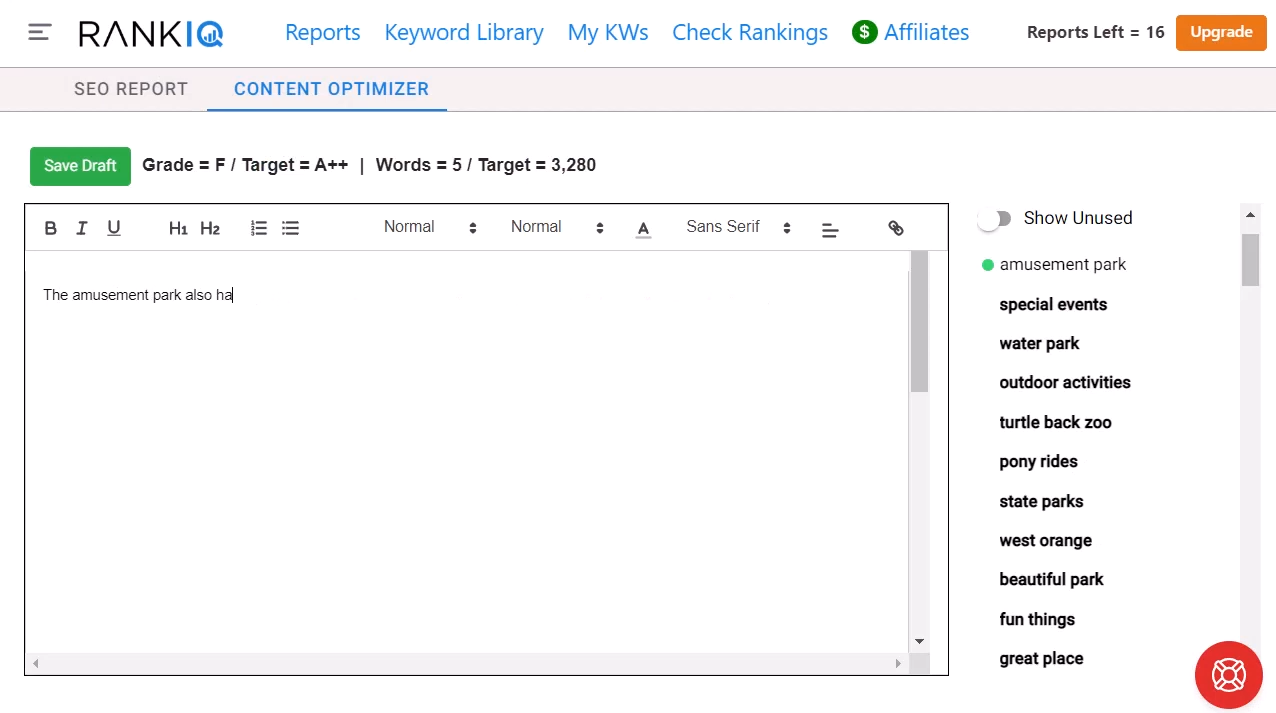Toggle bold formatting in the editor
This screenshot has width=1276, height=713.
tap(50, 228)
